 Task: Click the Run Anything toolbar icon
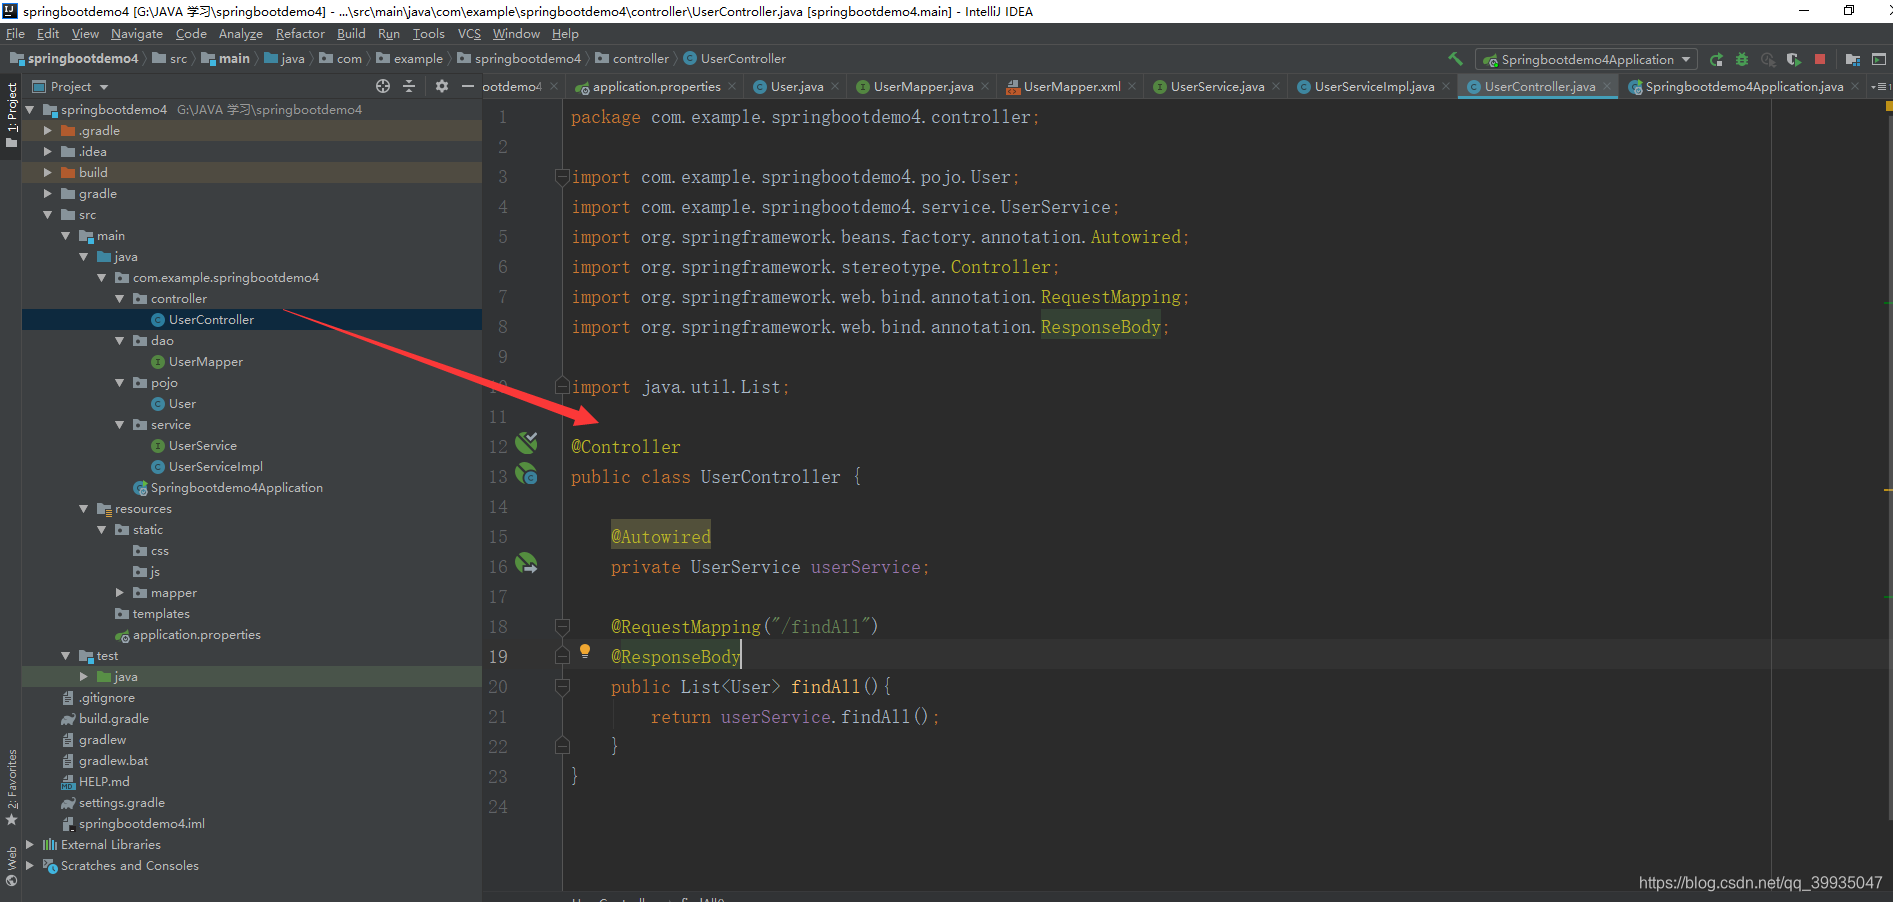[1878, 59]
